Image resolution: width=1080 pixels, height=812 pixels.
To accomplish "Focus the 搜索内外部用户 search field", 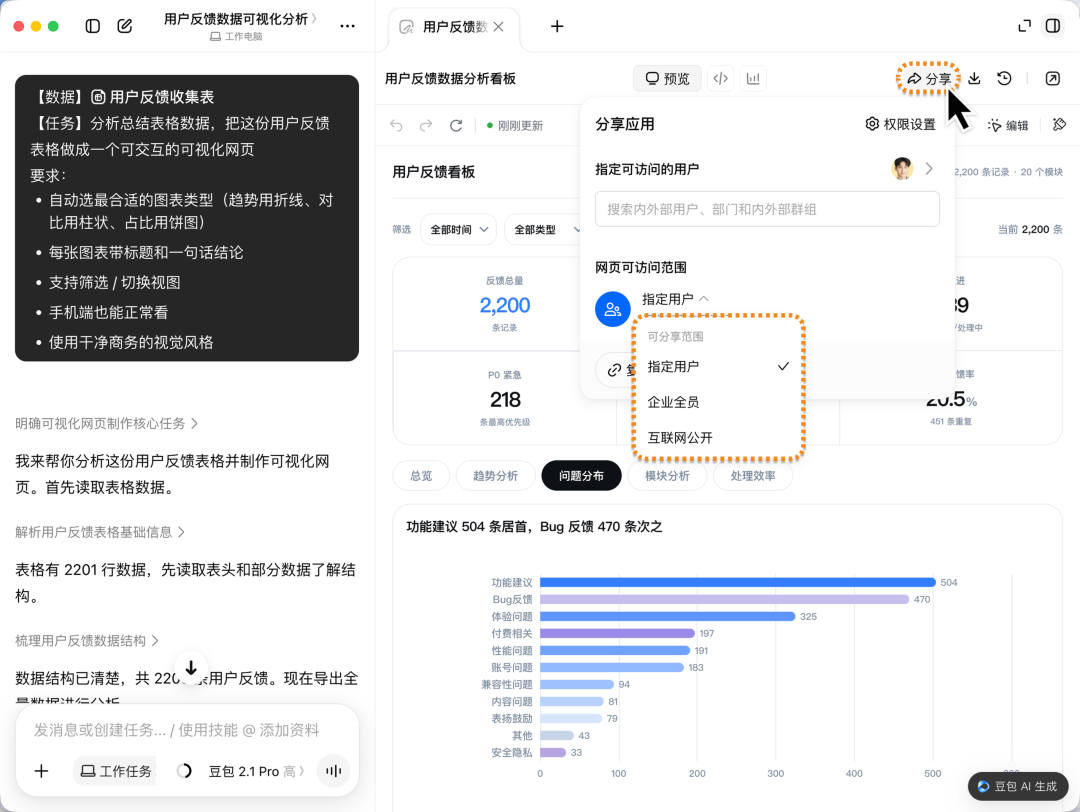I will 767,209.
